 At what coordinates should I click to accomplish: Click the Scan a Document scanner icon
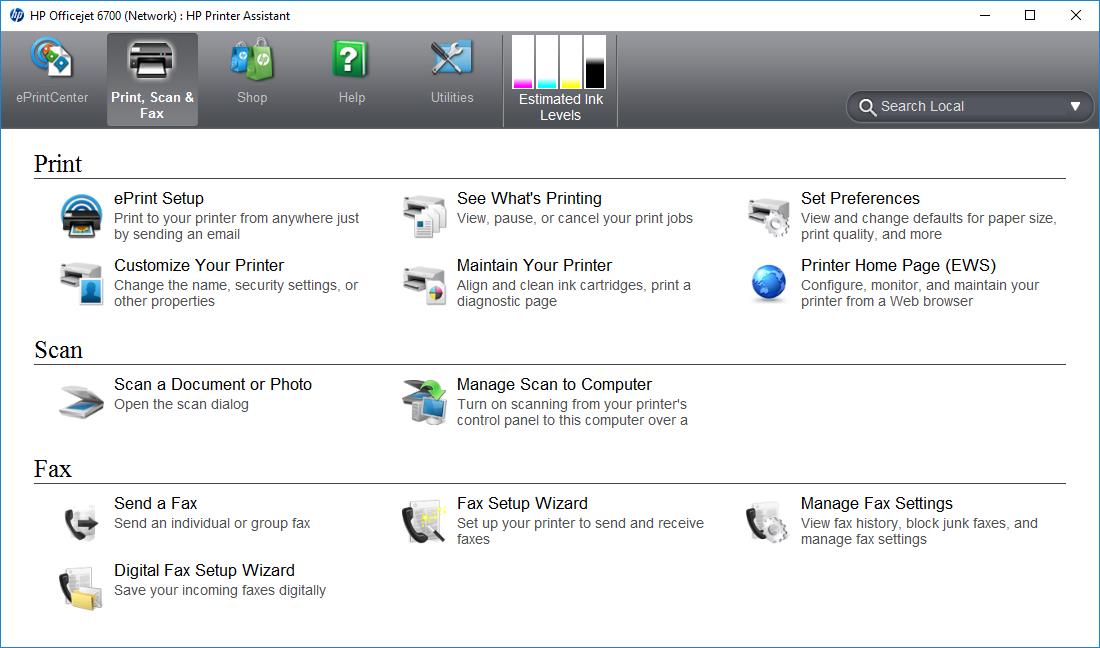coord(81,402)
